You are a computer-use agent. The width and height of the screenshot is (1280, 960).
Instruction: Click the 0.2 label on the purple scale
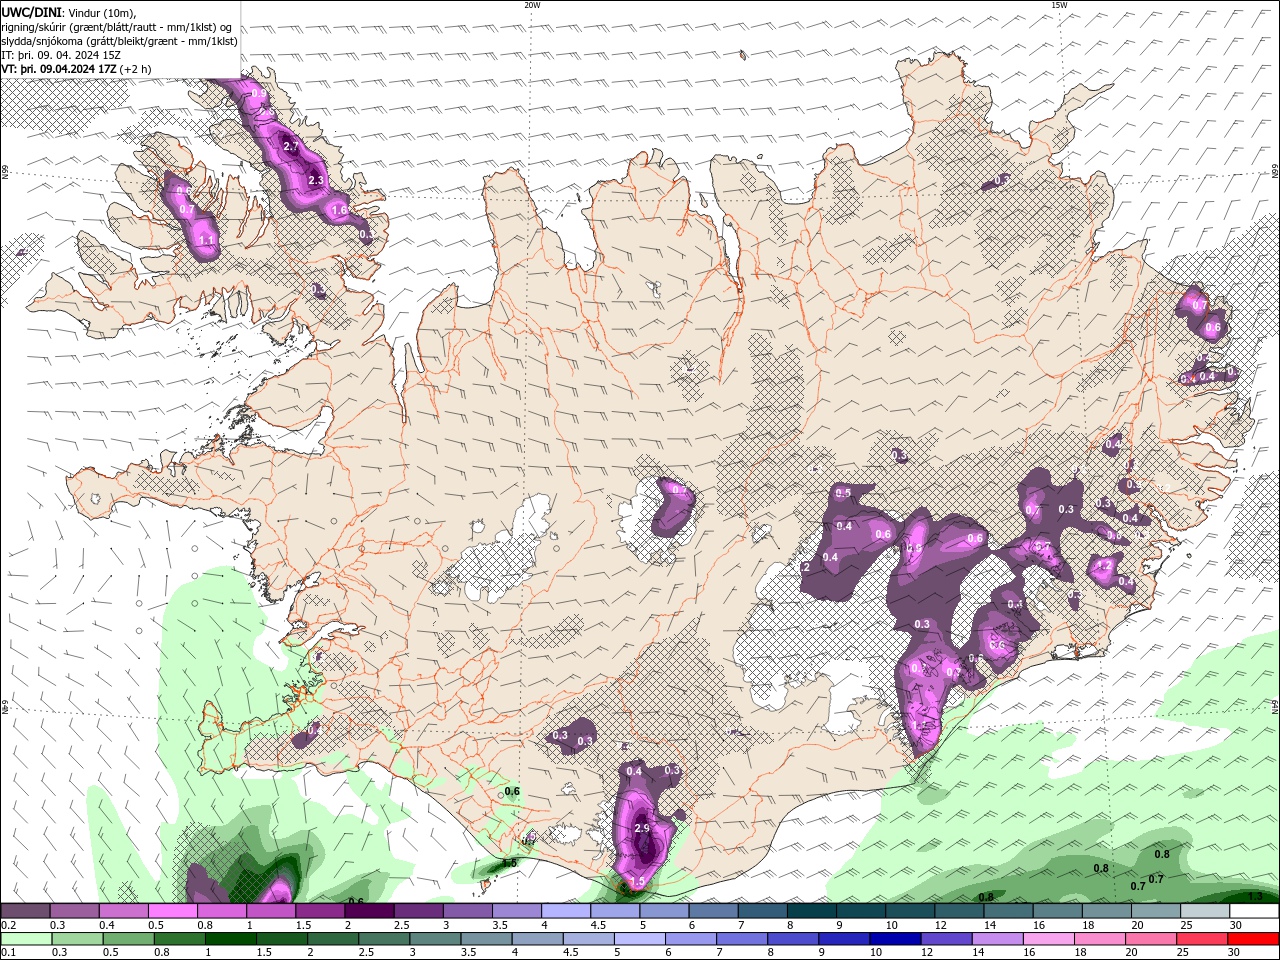click(8, 925)
